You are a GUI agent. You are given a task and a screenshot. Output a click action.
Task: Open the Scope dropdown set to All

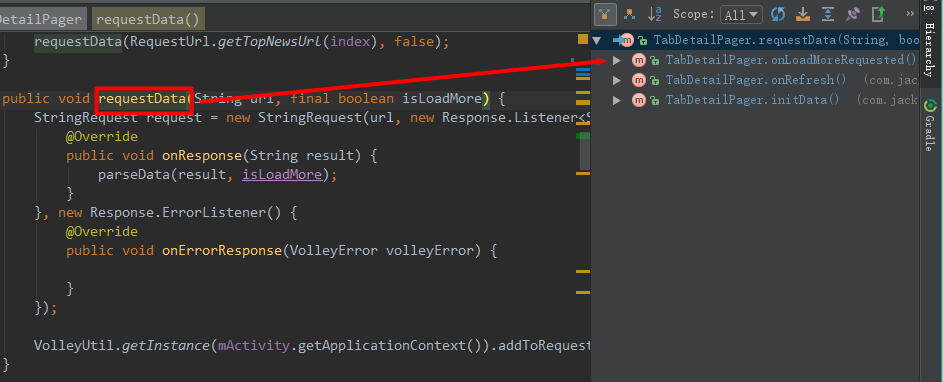tap(741, 15)
